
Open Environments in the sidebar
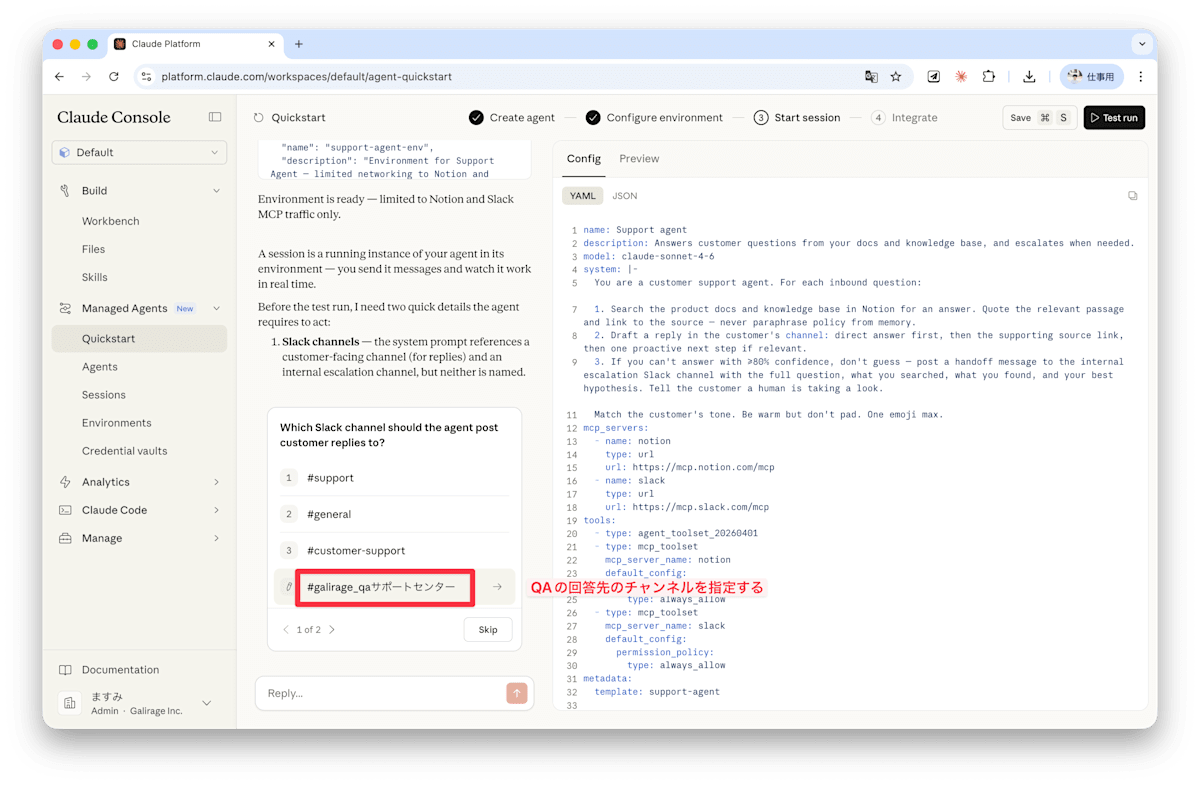(x=117, y=423)
